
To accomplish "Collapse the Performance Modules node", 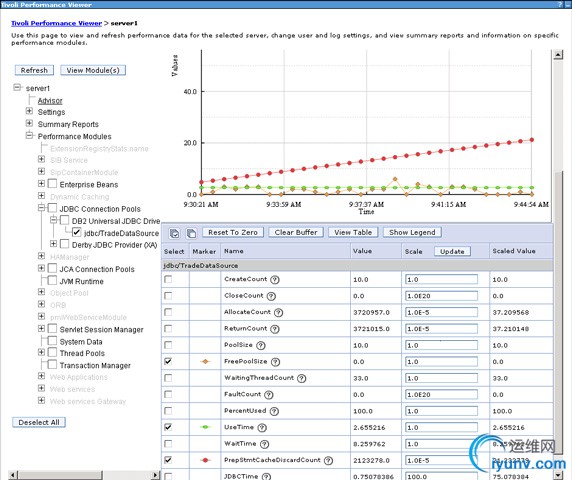I will (x=29, y=135).
